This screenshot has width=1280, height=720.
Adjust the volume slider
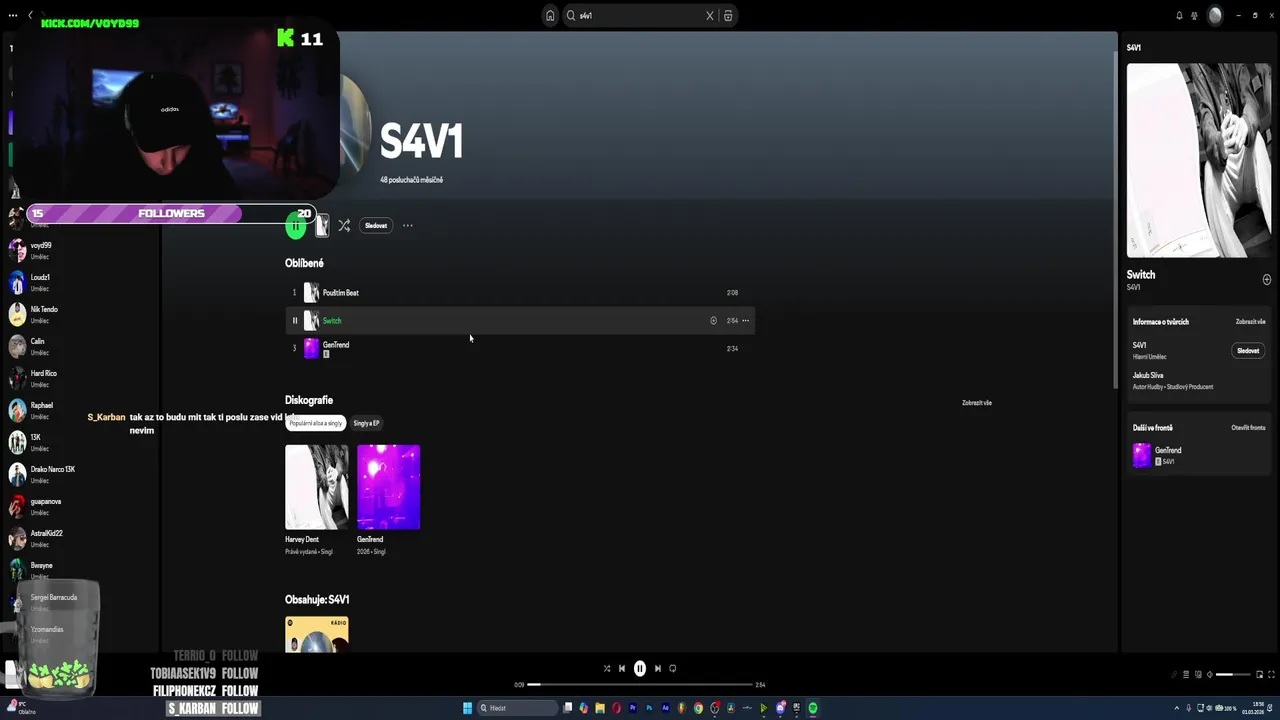pos(1233,674)
